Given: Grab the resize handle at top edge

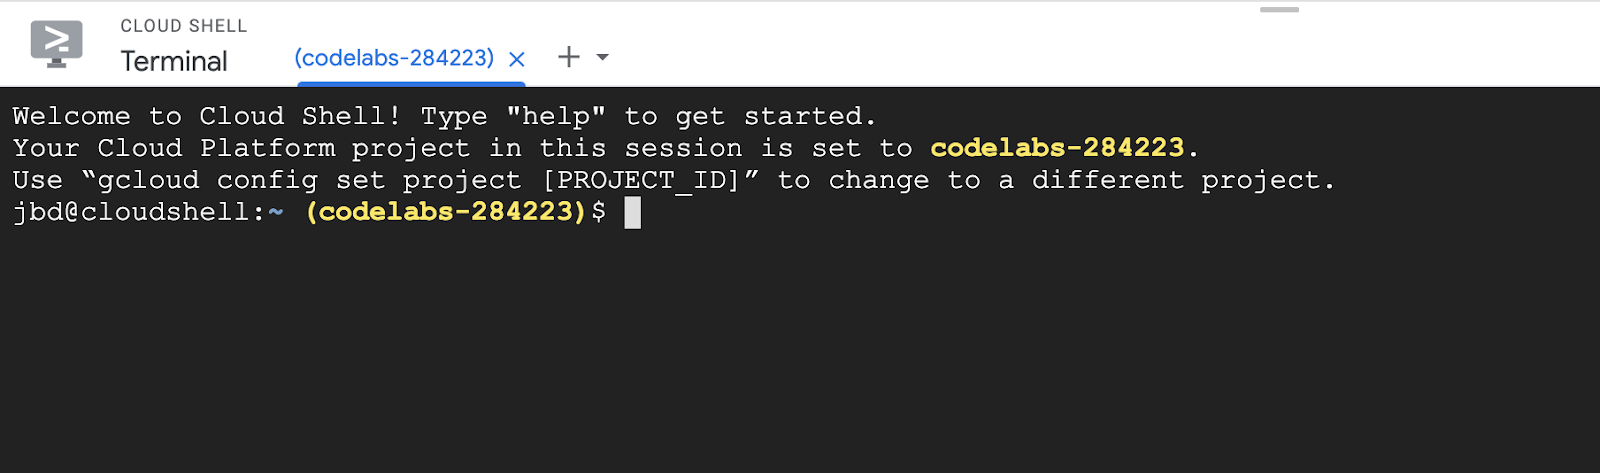Looking at the screenshot, I should point(1279,10).
